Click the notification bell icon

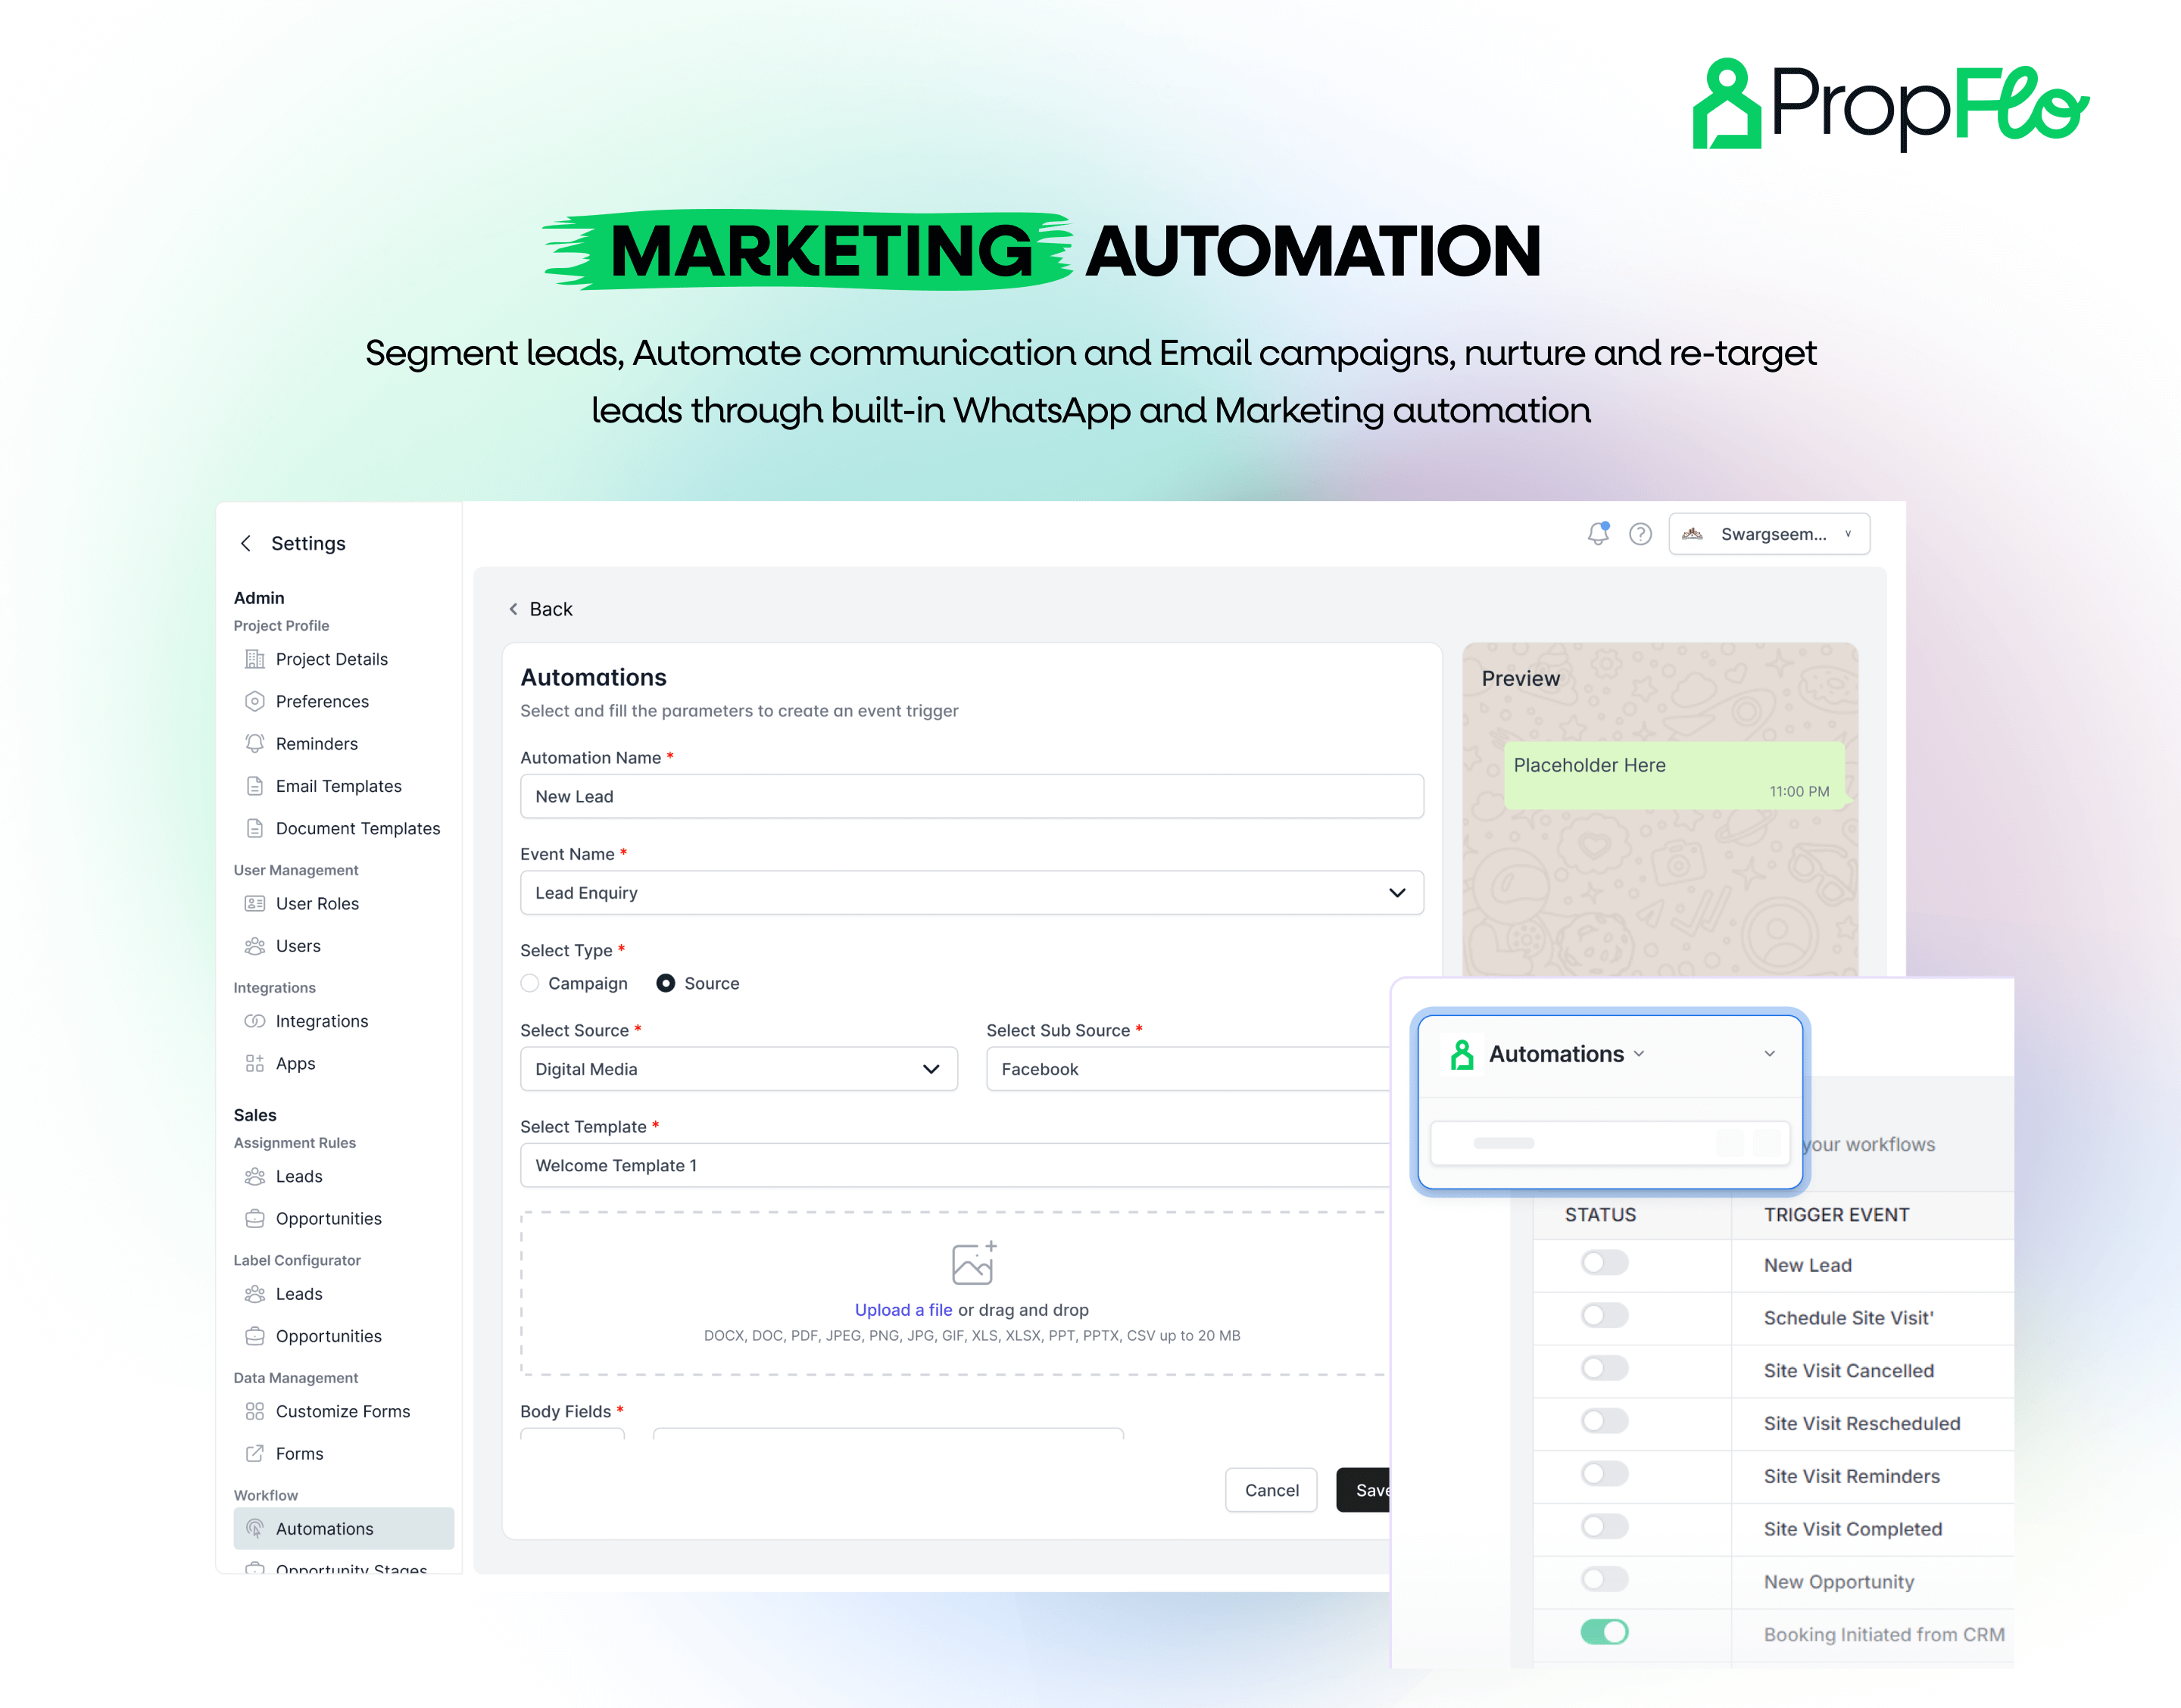1597,534
